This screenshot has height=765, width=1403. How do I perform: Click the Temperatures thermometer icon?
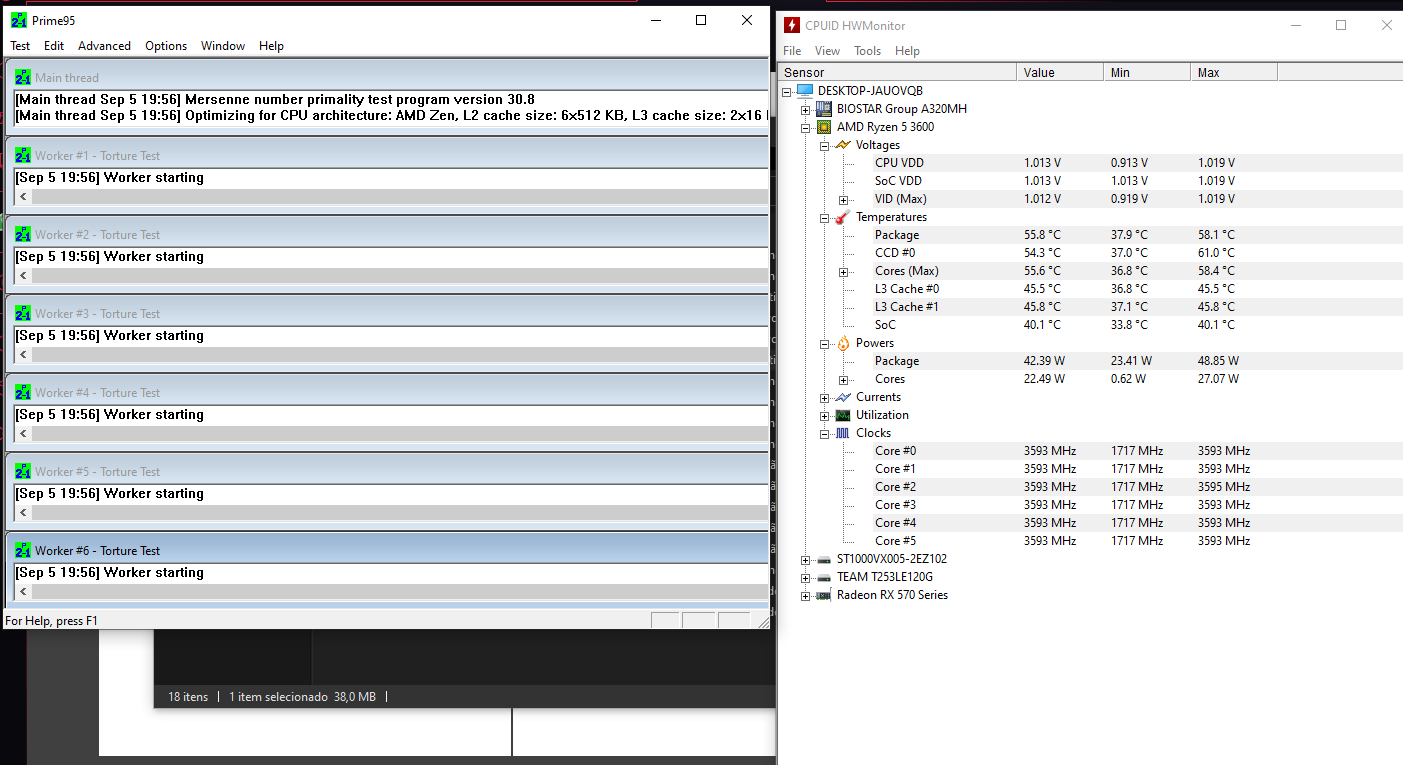point(843,217)
